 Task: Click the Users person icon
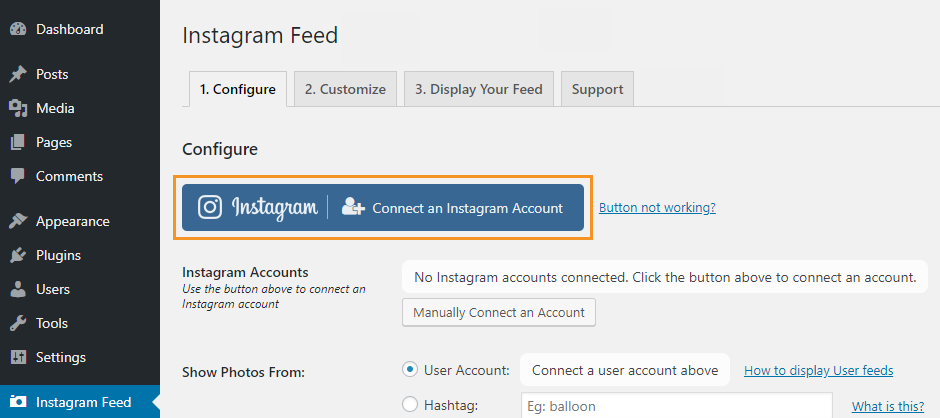[x=19, y=290]
